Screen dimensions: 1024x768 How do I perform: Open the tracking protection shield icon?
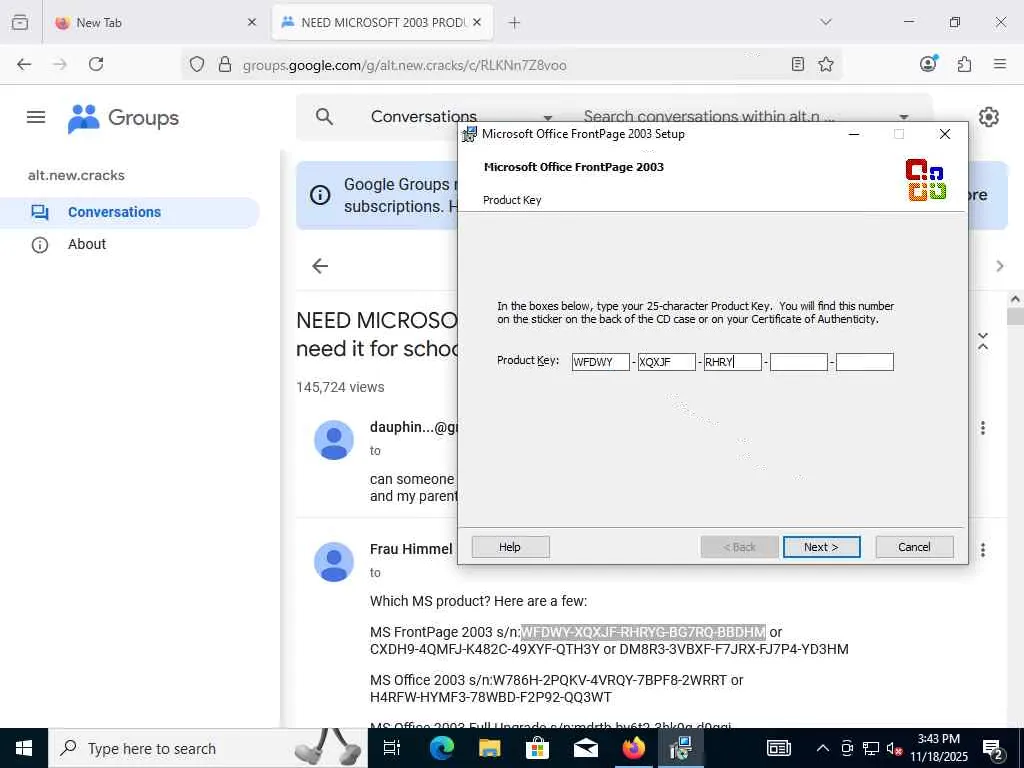[197, 64]
